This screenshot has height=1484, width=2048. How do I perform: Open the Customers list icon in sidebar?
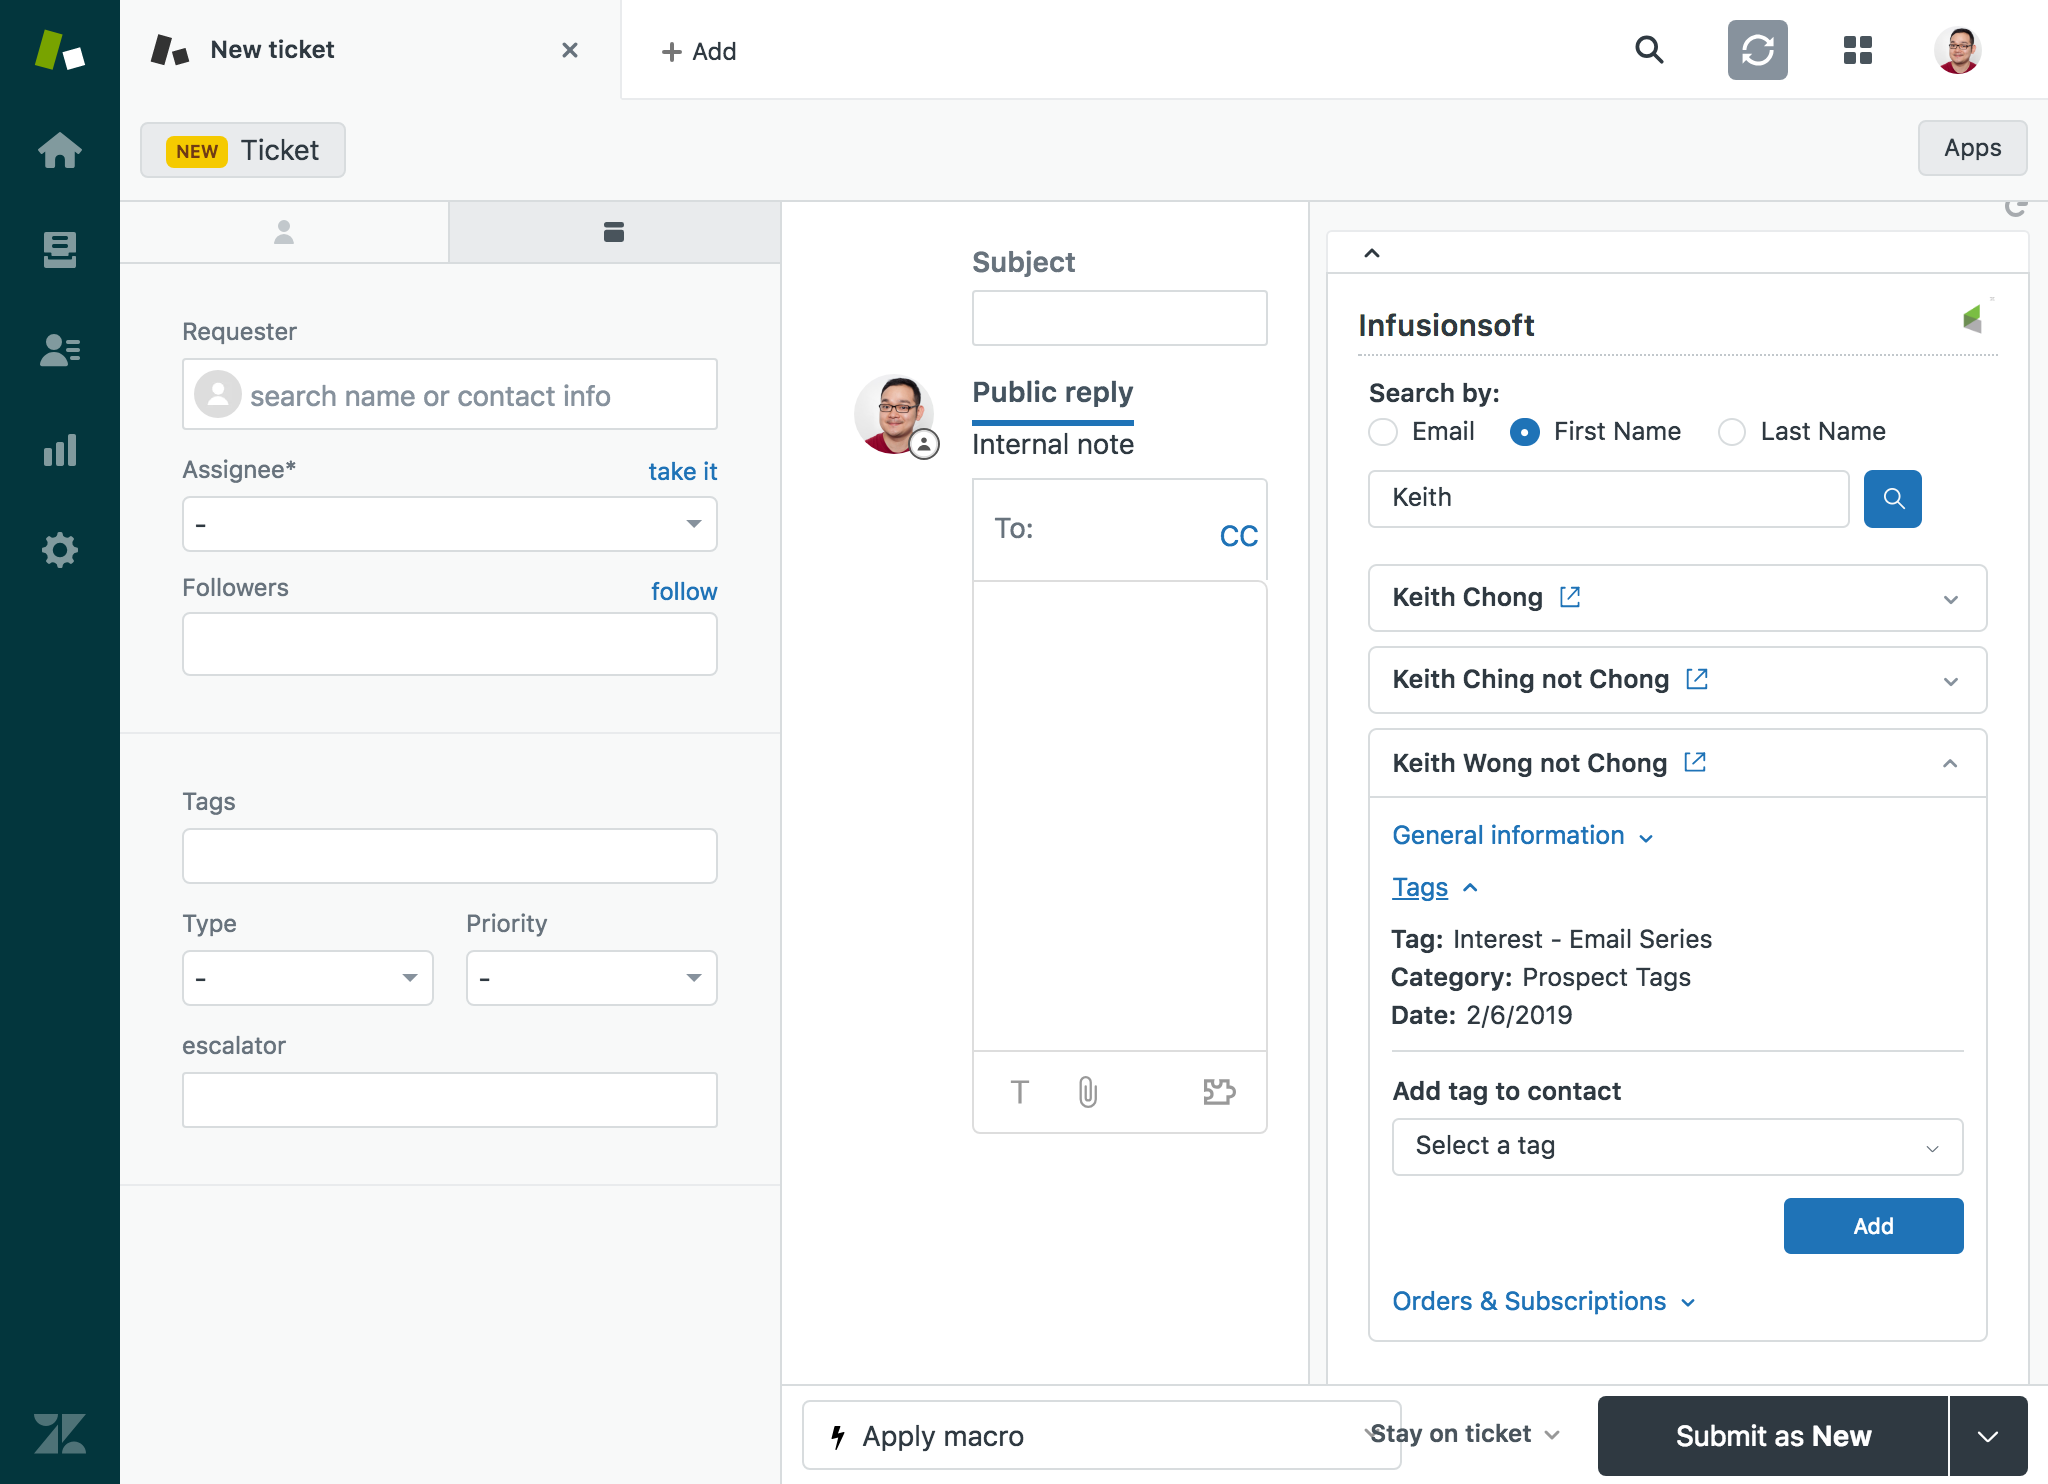(x=60, y=350)
